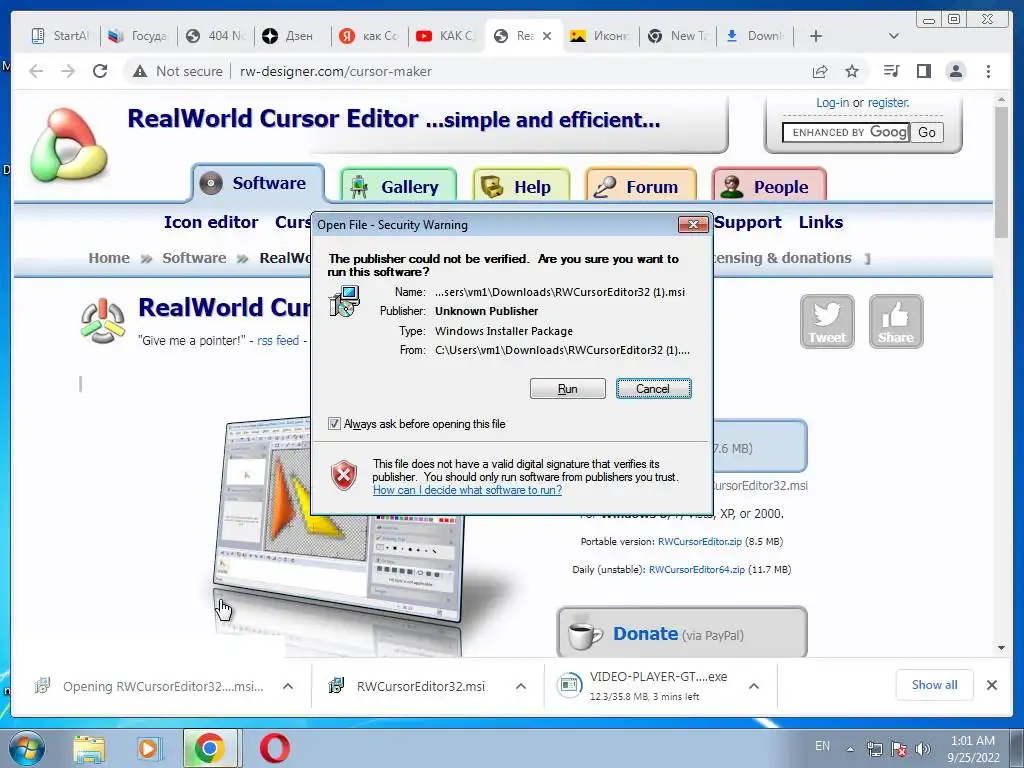The width and height of the screenshot is (1024, 768).
Task: Click the Software breadcrumb link
Action: click(194, 258)
